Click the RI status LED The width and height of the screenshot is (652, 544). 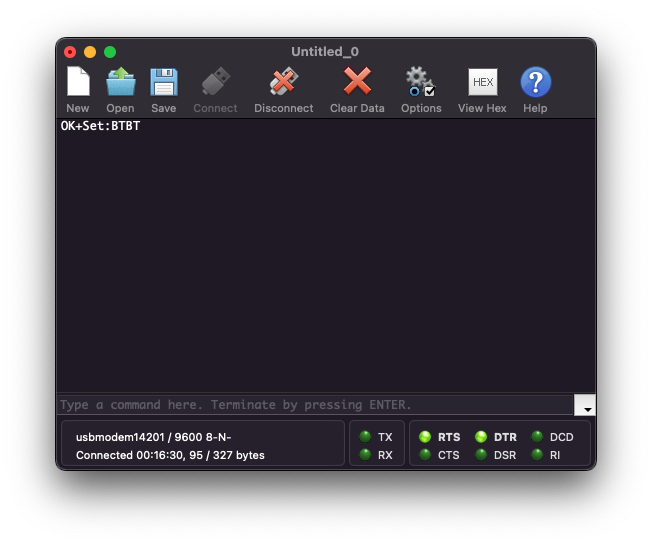pyautogui.click(x=537, y=455)
